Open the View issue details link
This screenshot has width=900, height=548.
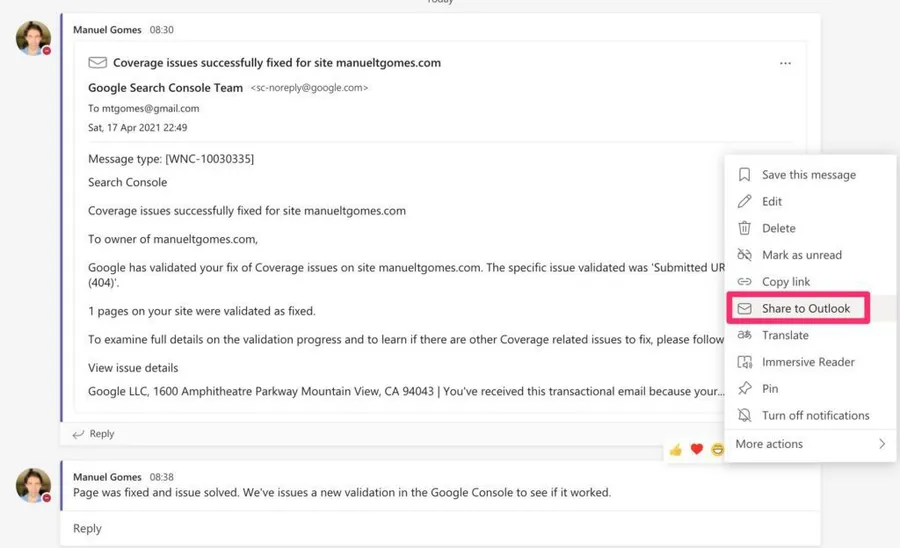(133, 368)
